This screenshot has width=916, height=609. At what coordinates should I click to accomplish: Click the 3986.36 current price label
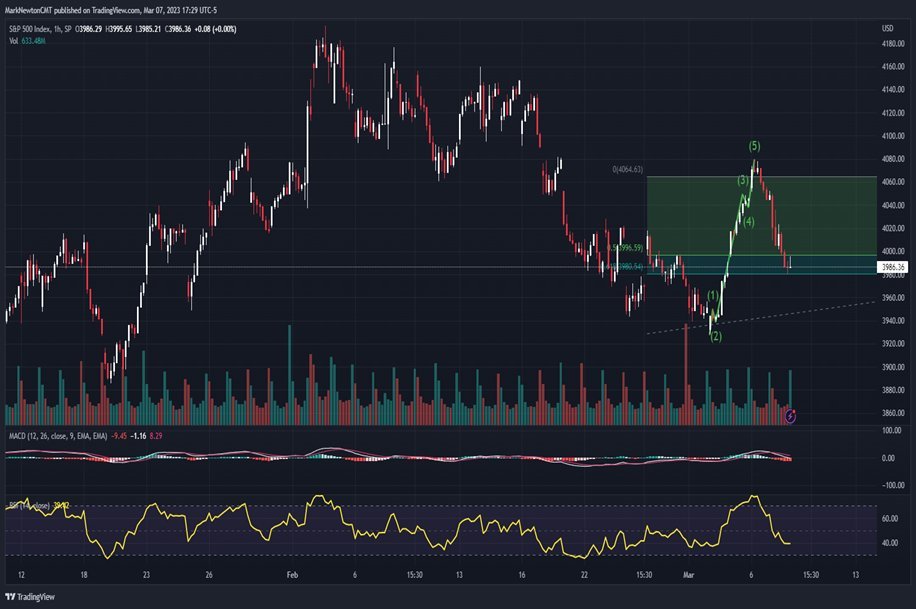pos(891,267)
